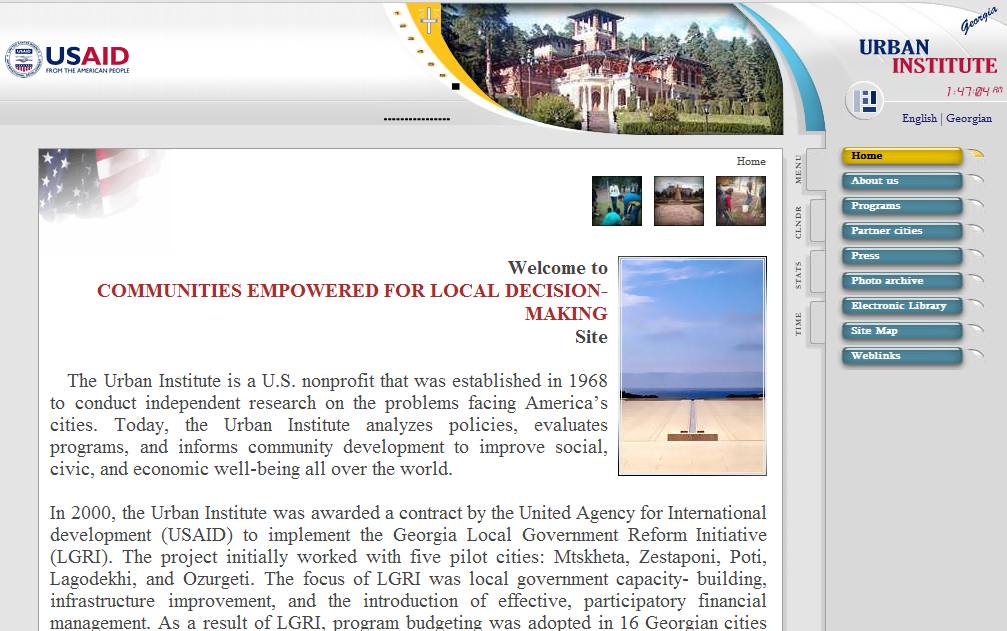This screenshot has height=631, width=1007.
Task: Click the arrow icon next to Home button
Action: (x=976, y=154)
